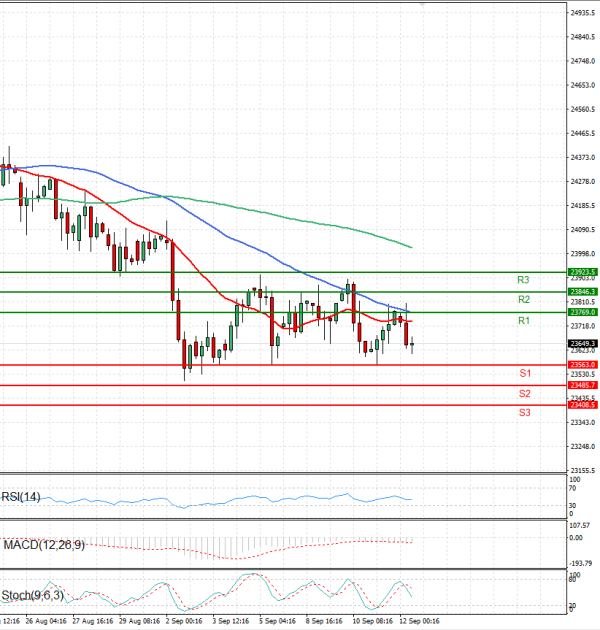The width and height of the screenshot is (600, 630).
Task: Click the 24373.0 price axis value
Action: coord(583,158)
